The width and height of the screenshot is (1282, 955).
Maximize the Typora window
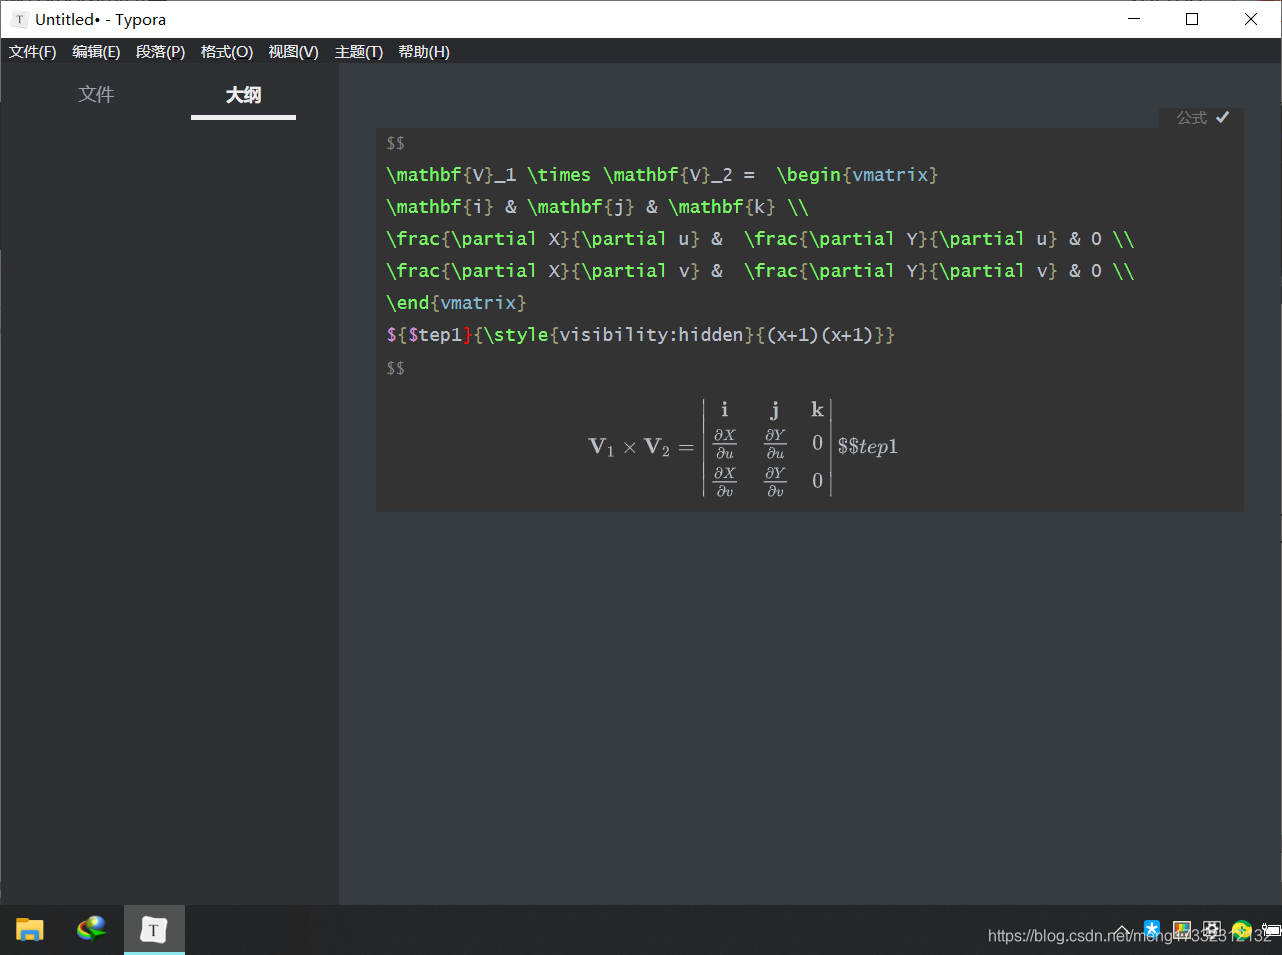[x=1192, y=19]
